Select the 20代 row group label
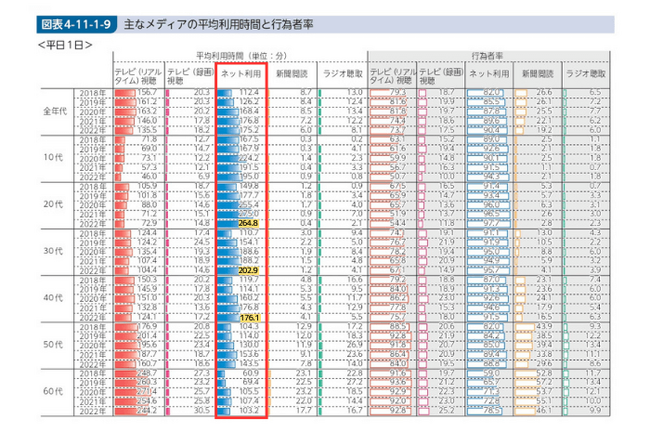This screenshot has width=650, height=432. point(56,205)
